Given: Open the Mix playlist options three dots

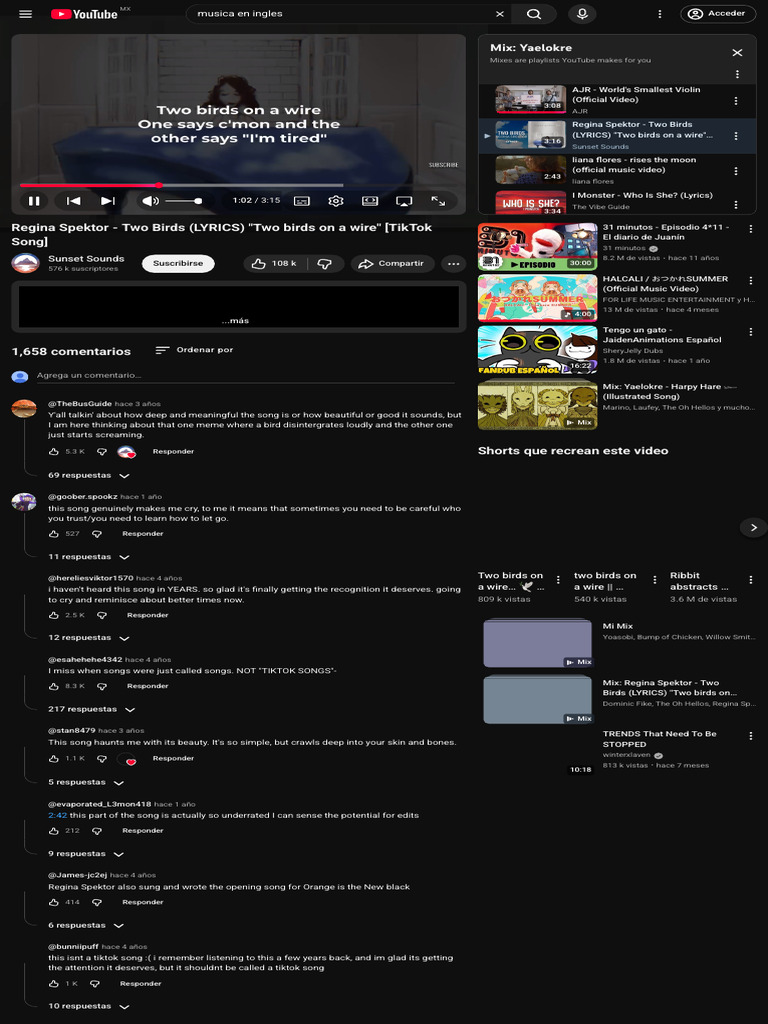Looking at the screenshot, I should [737, 74].
